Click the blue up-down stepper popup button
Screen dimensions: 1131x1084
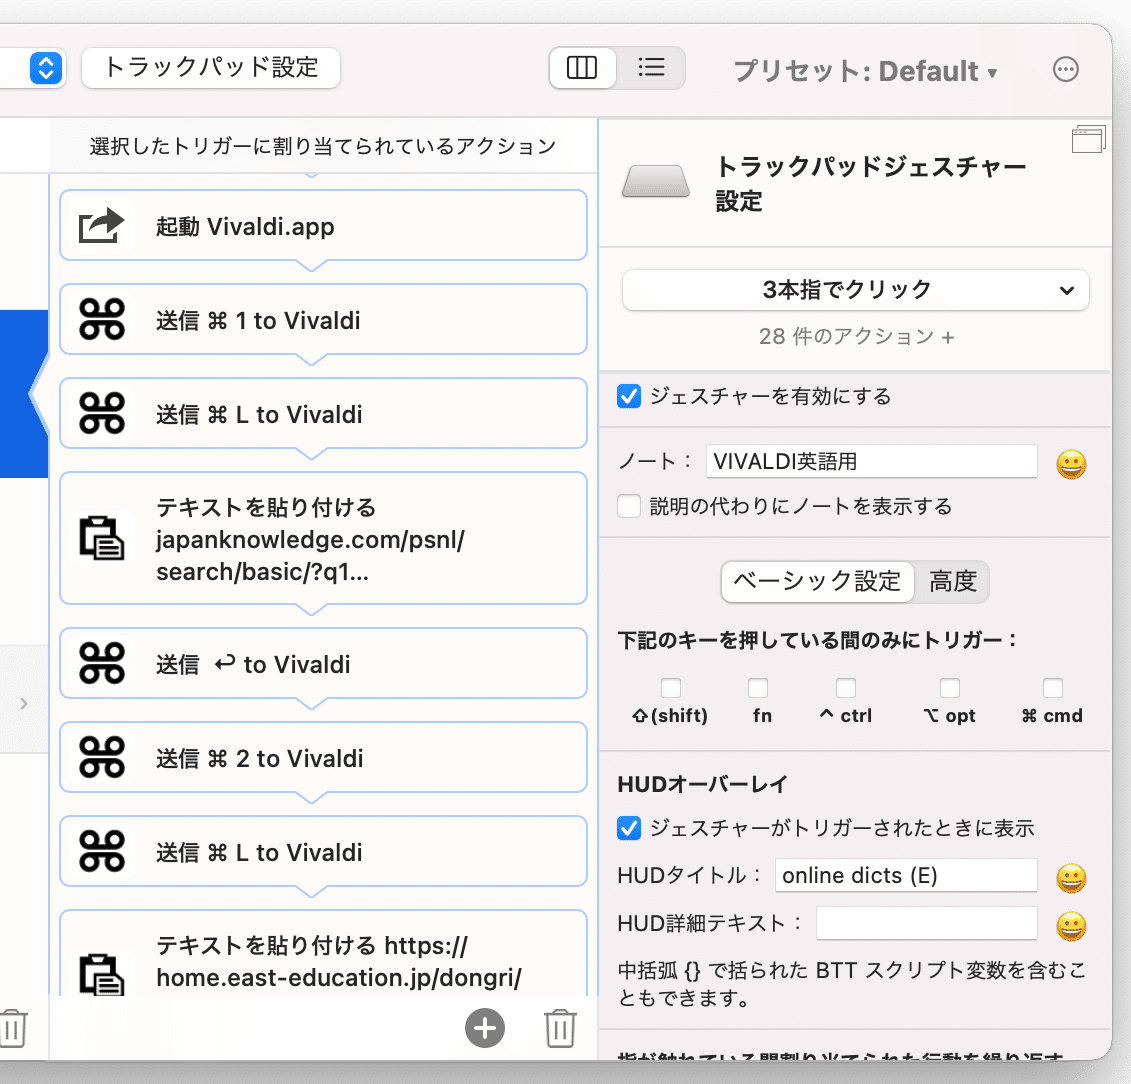point(45,69)
